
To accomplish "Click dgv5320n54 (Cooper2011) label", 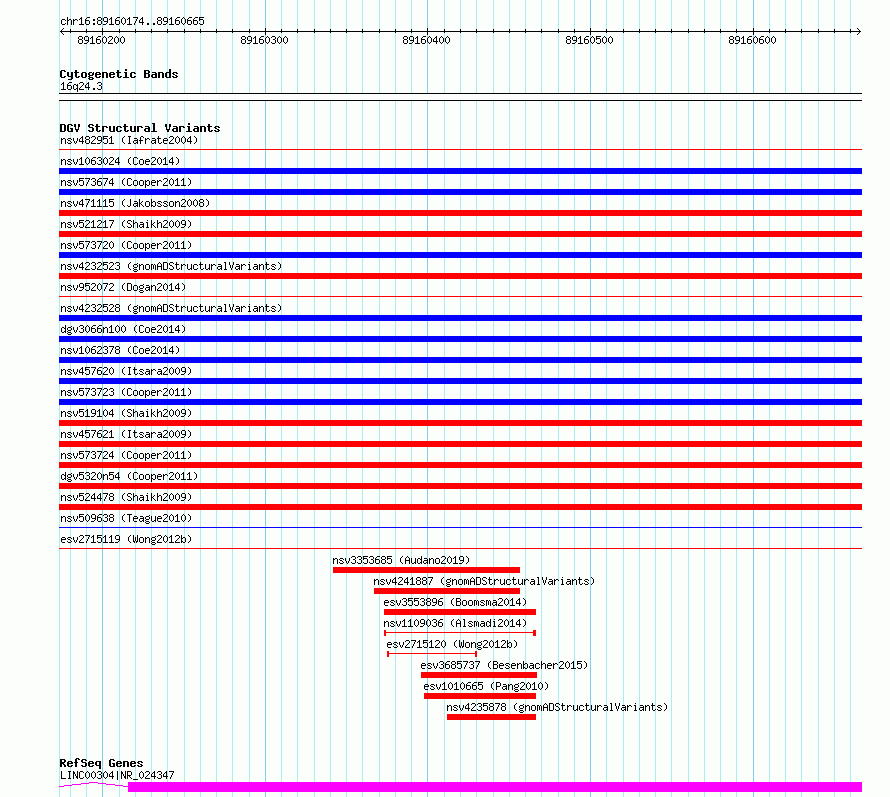I will coord(129,476).
